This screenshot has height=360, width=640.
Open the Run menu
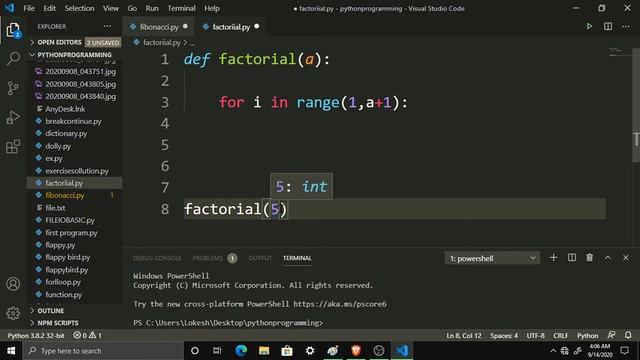[152, 8]
